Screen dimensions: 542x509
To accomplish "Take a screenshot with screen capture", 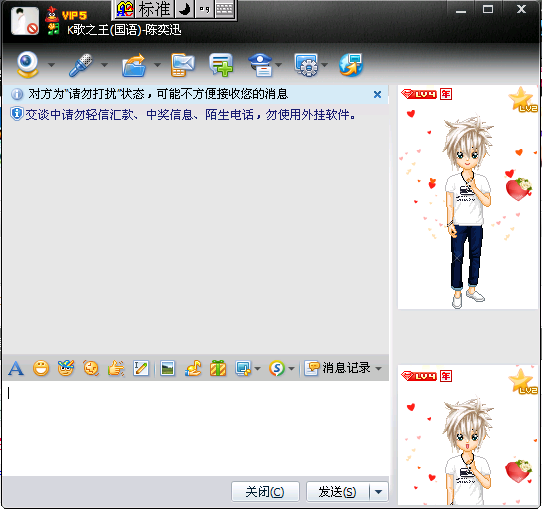I will point(243,368).
